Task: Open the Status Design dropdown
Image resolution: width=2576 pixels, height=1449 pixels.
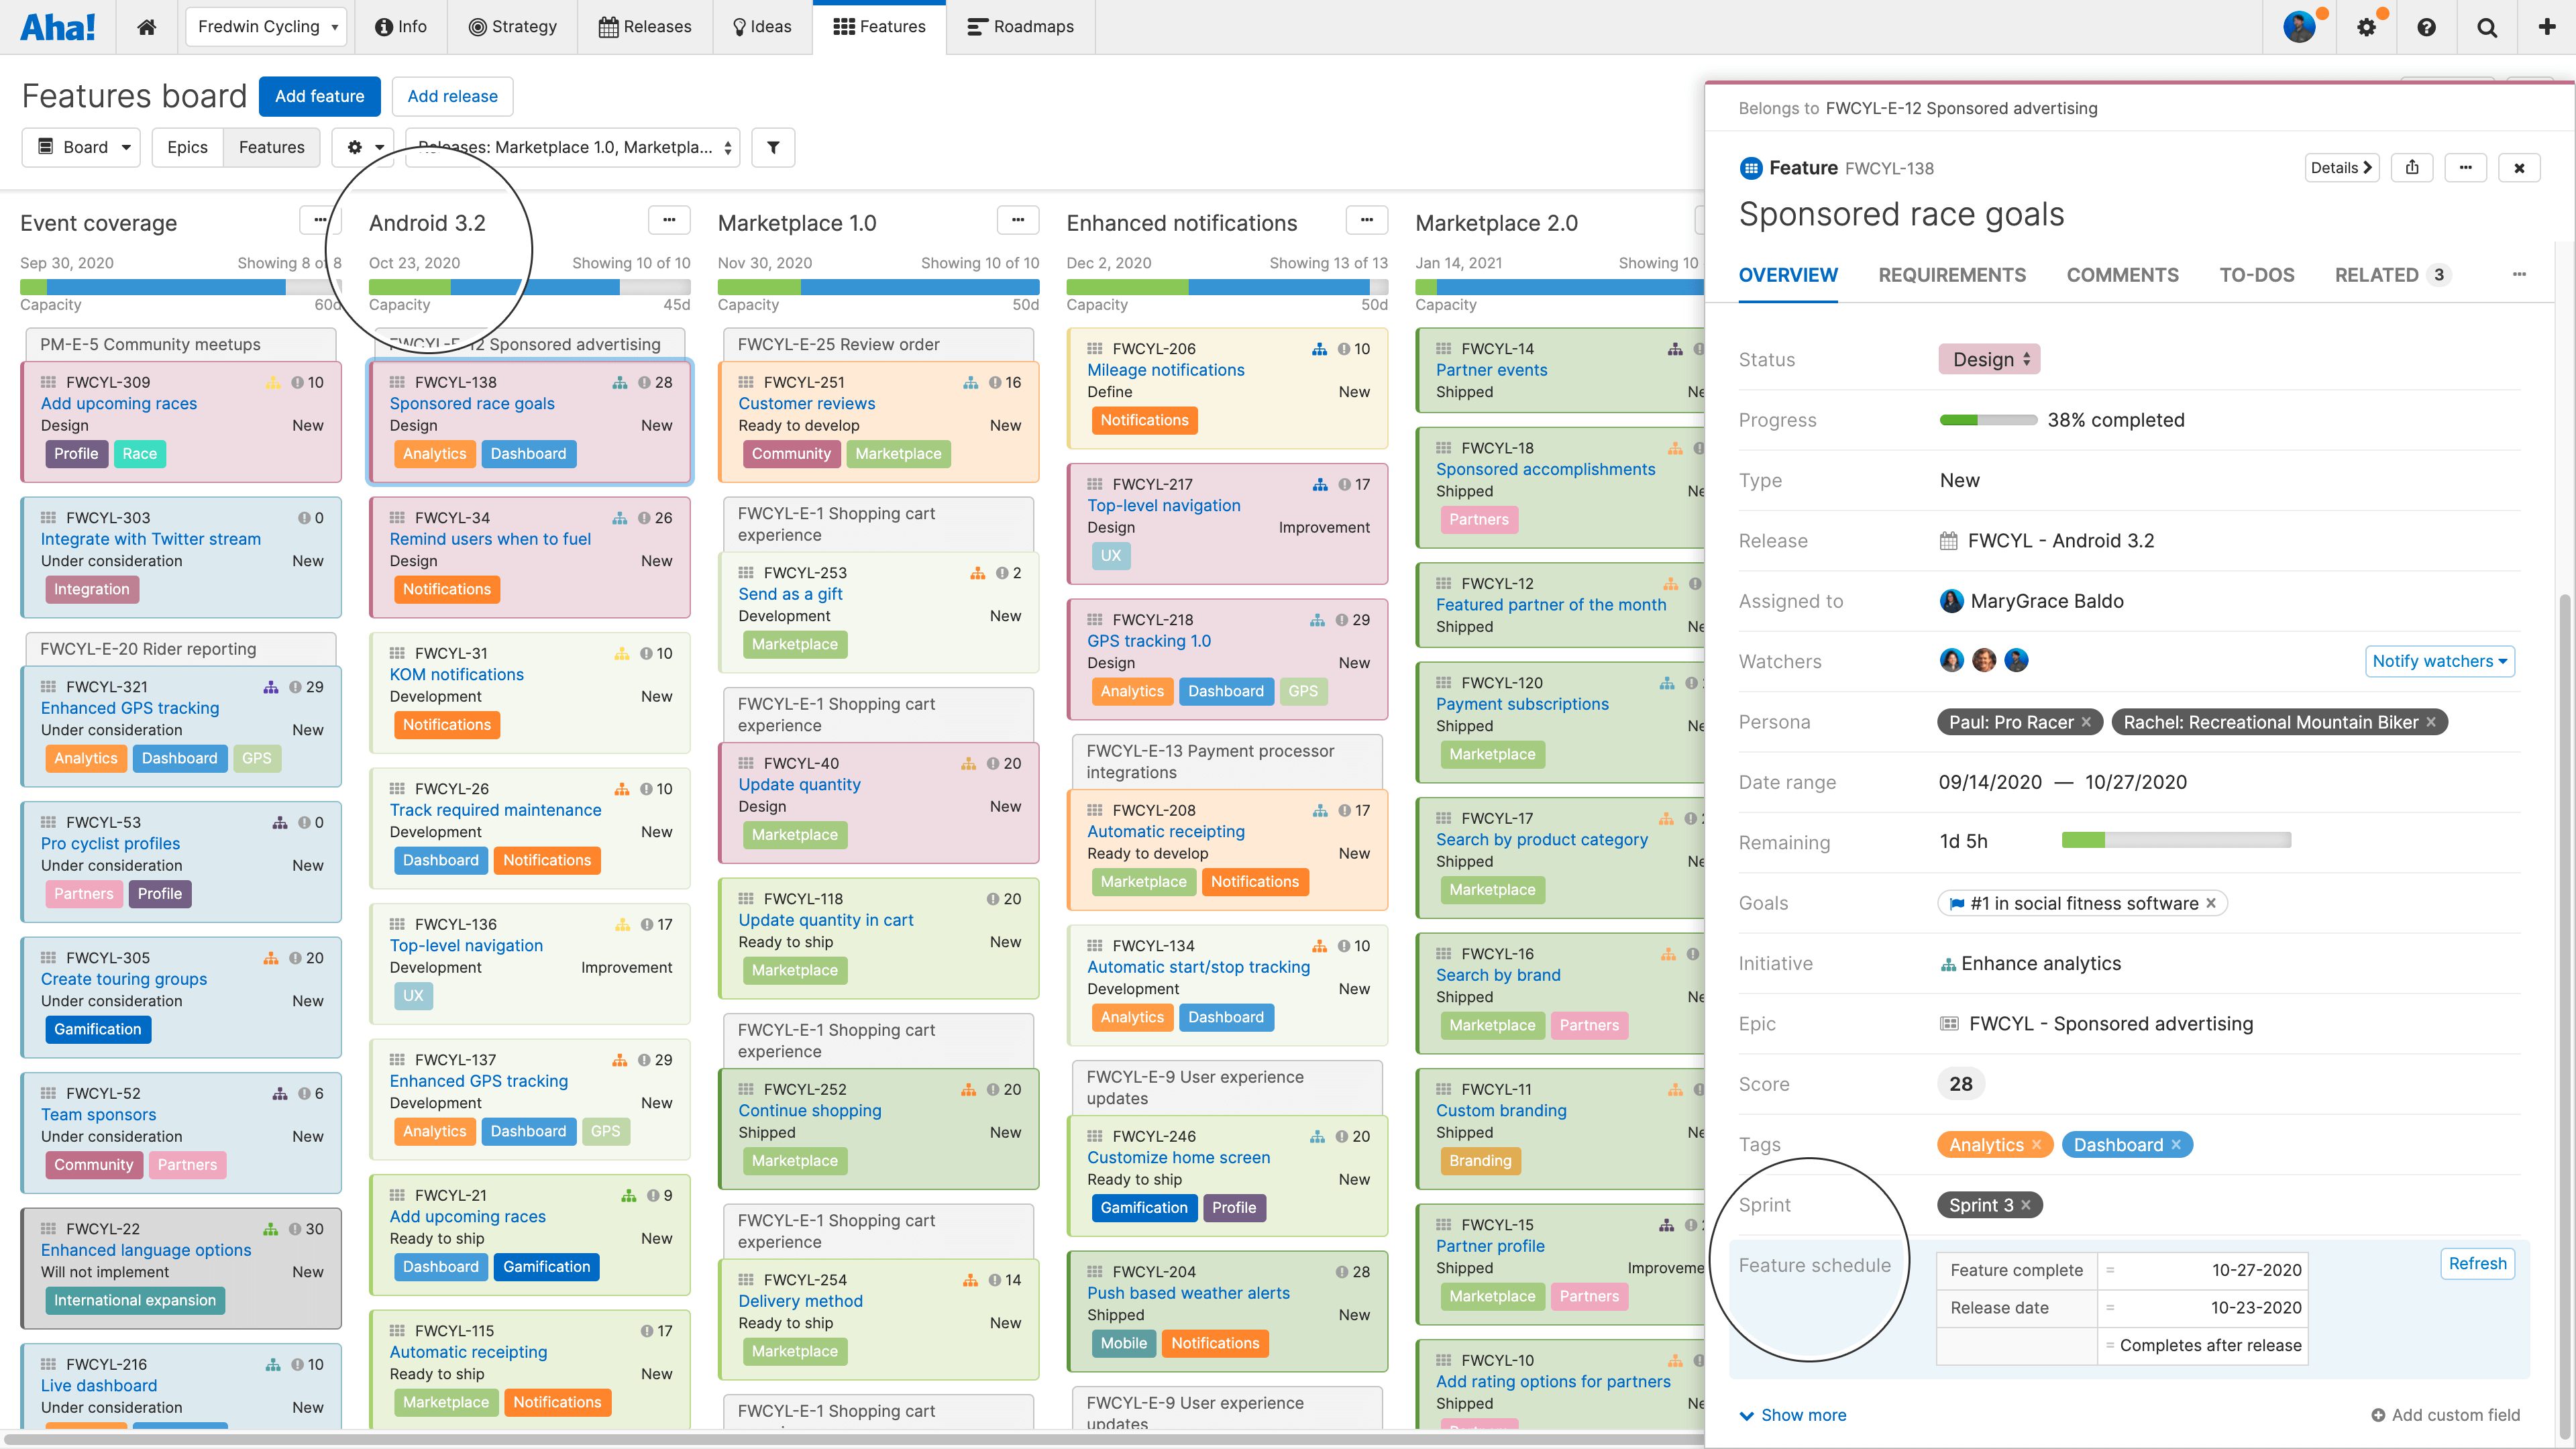Action: (x=1989, y=360)
